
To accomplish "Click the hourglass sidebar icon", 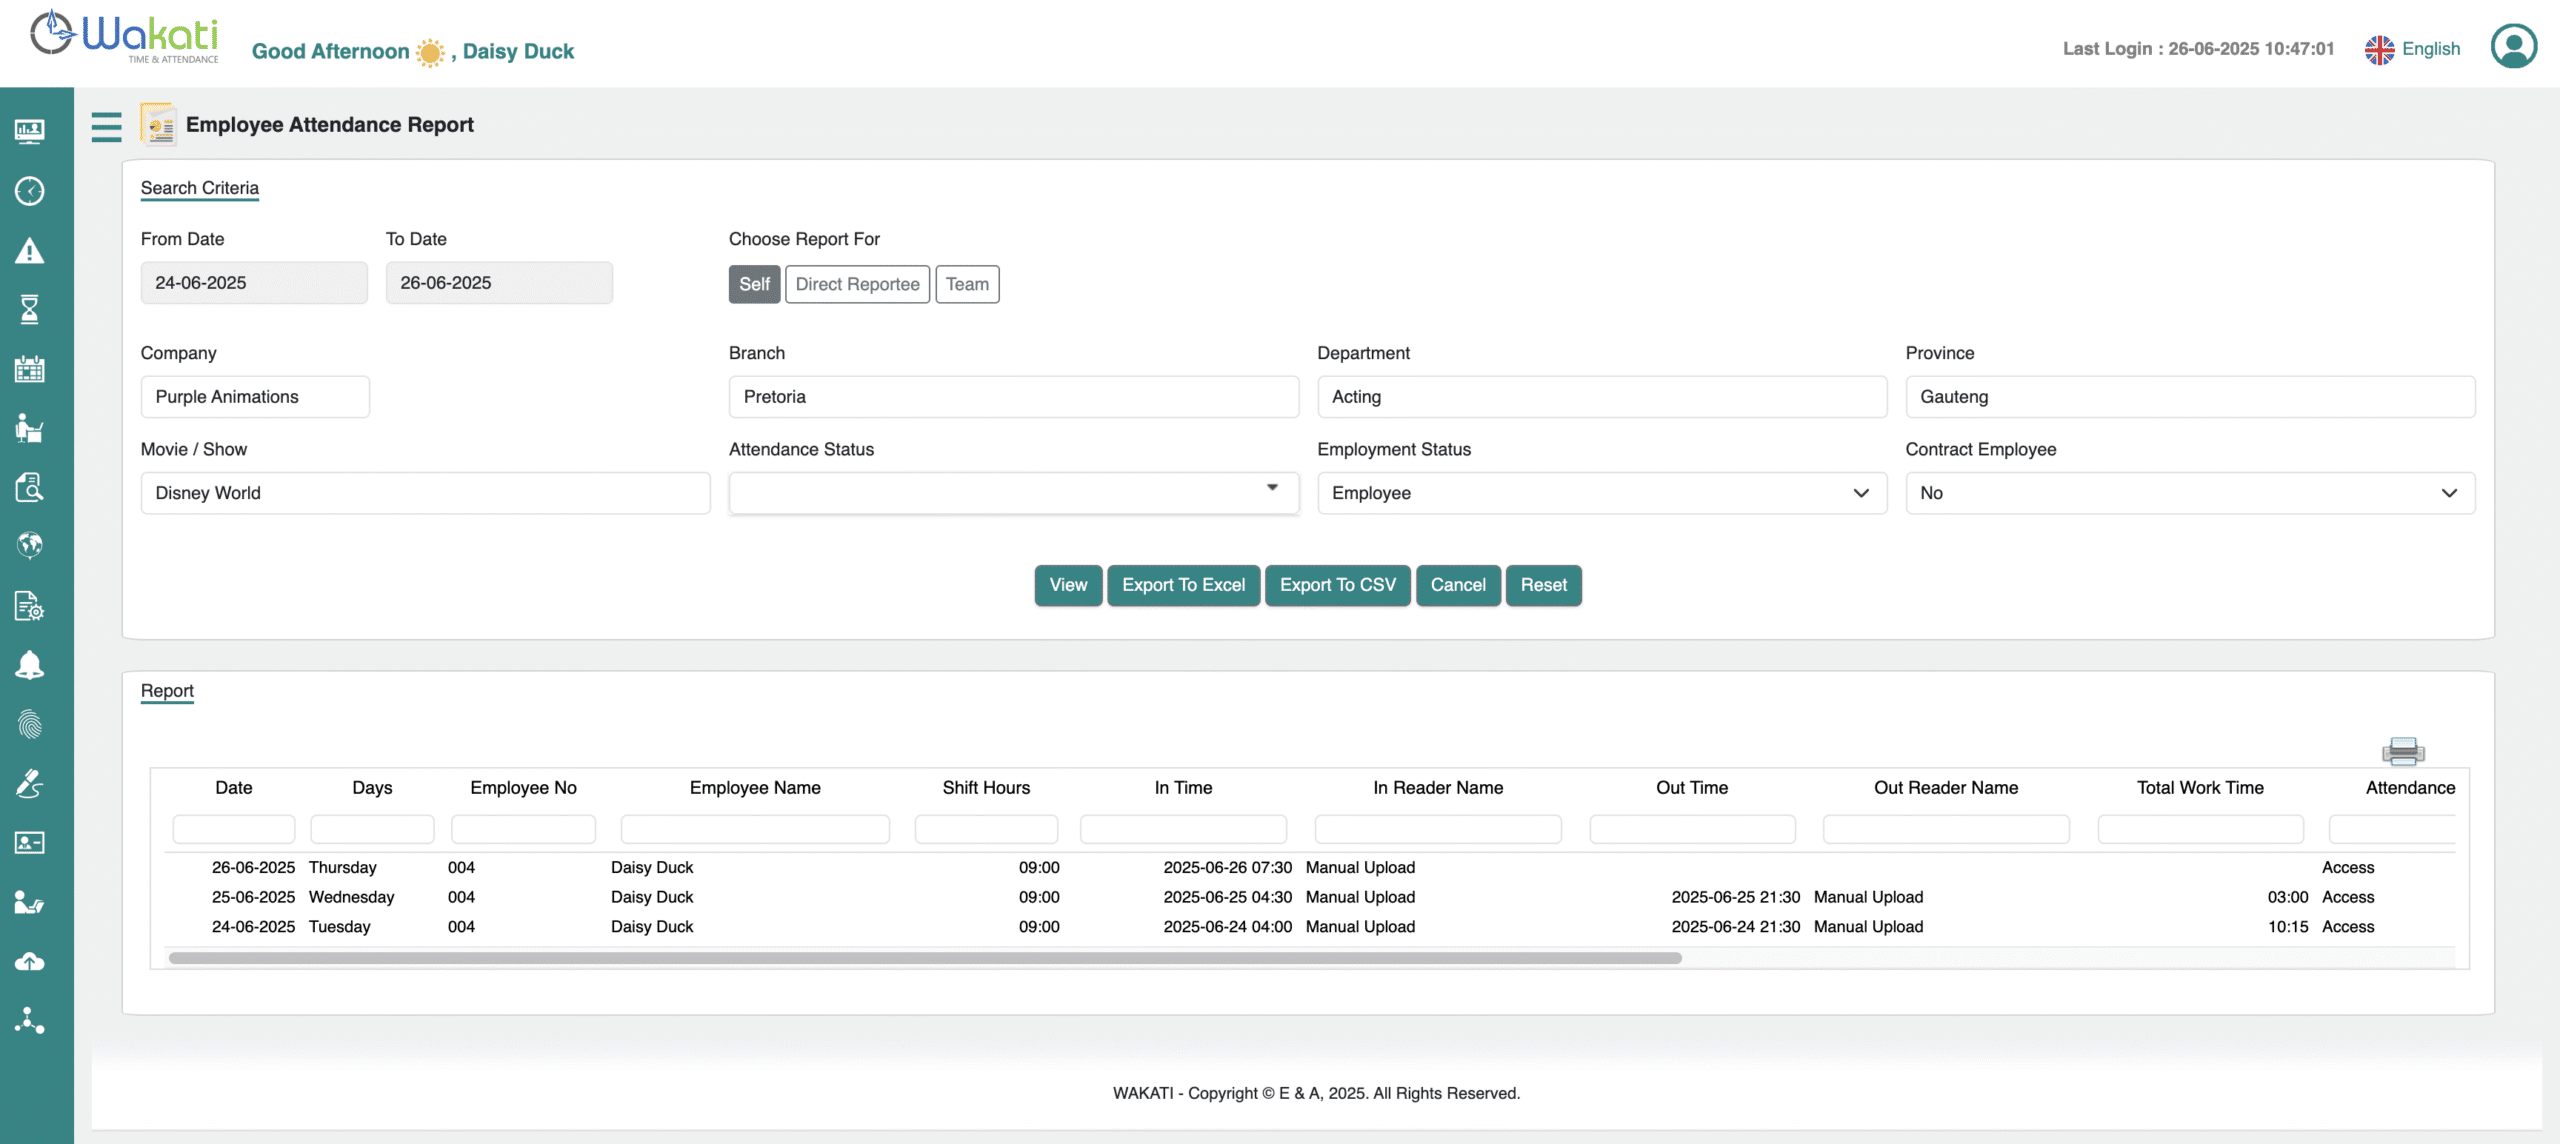I will coord(30,310).
